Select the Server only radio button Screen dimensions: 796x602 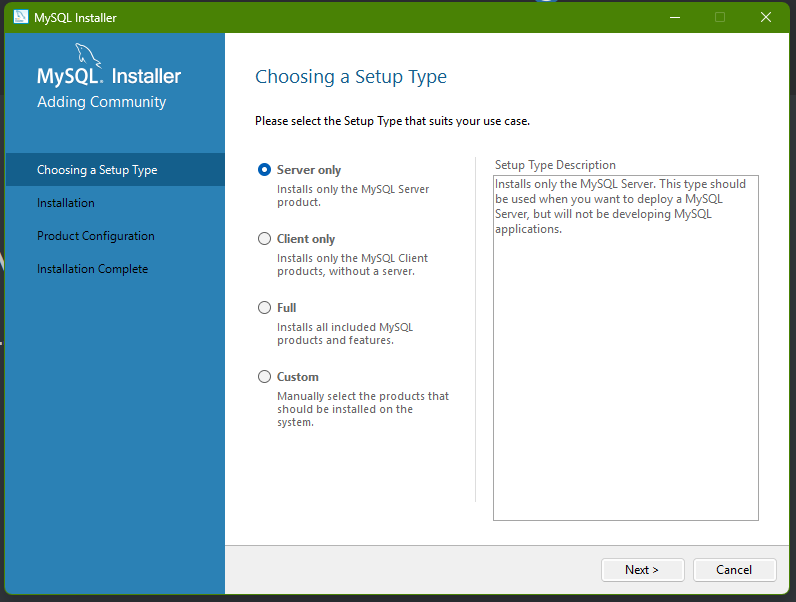pyautogui.click(x=265, y=170)
